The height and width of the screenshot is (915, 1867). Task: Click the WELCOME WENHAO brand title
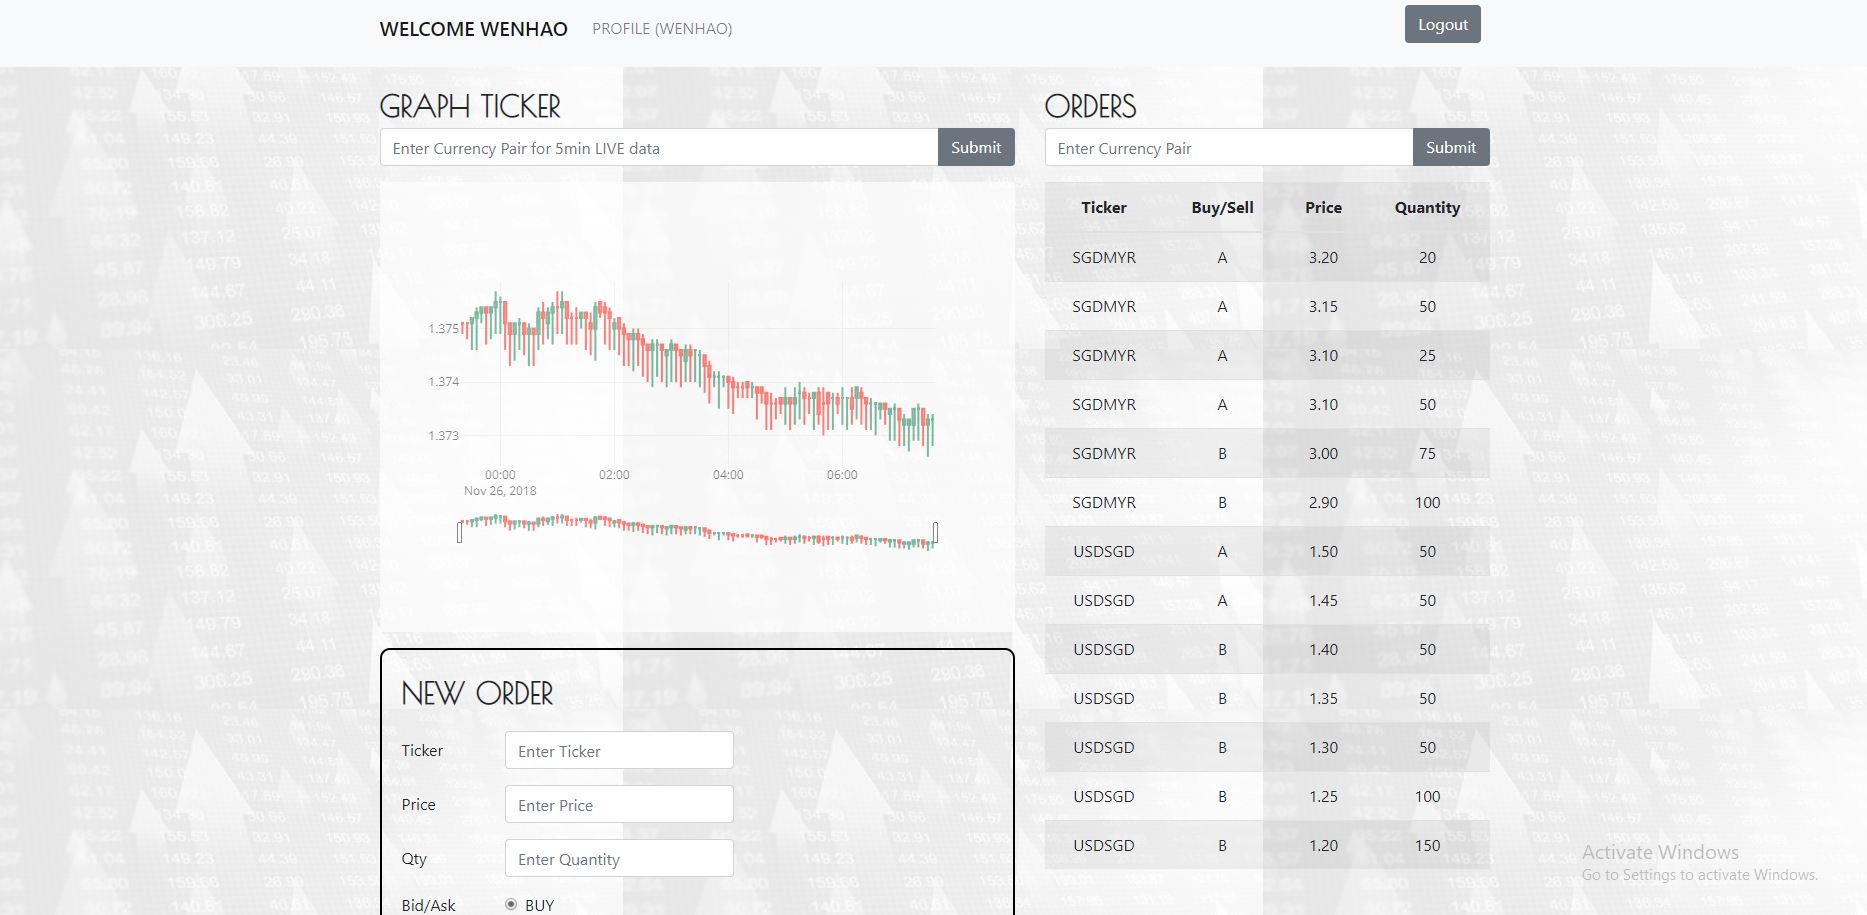coord(474,29)
